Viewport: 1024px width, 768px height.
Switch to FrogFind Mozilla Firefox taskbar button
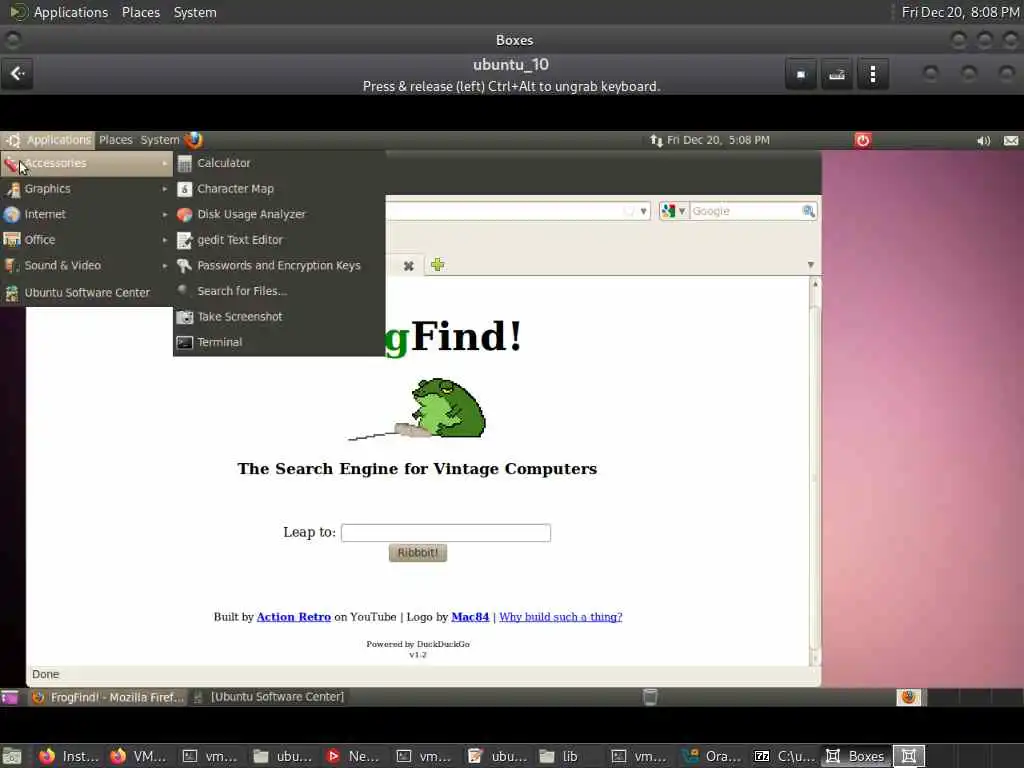(x=108, y=697)
